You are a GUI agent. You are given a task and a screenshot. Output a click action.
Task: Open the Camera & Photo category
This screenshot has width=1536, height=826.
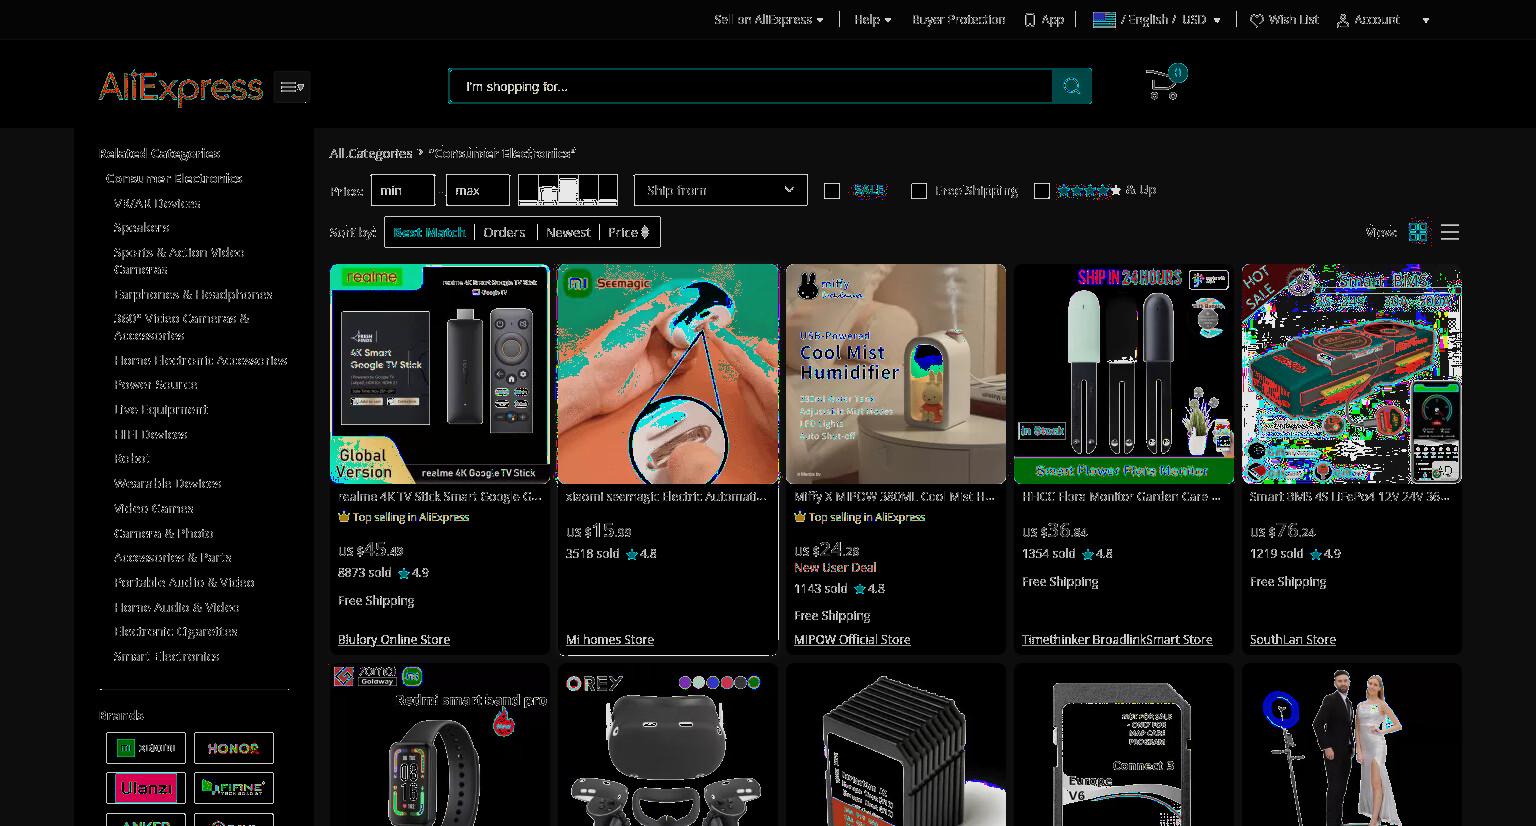pyautogui.click(x=163, y=534)
